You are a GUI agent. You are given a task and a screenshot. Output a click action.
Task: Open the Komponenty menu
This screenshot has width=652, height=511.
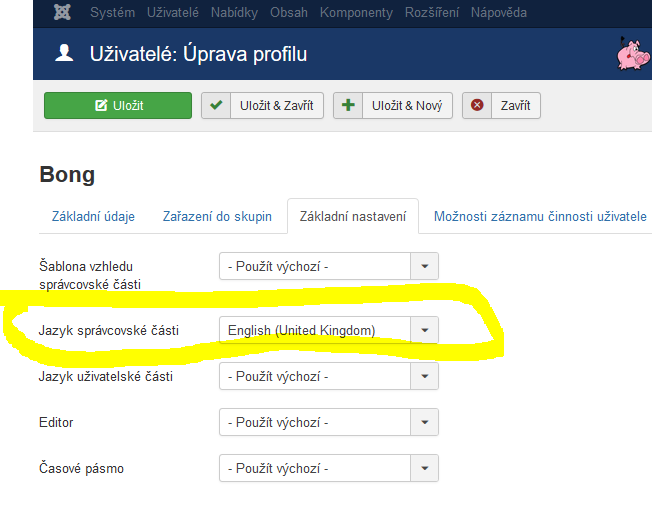coord(356,13)
